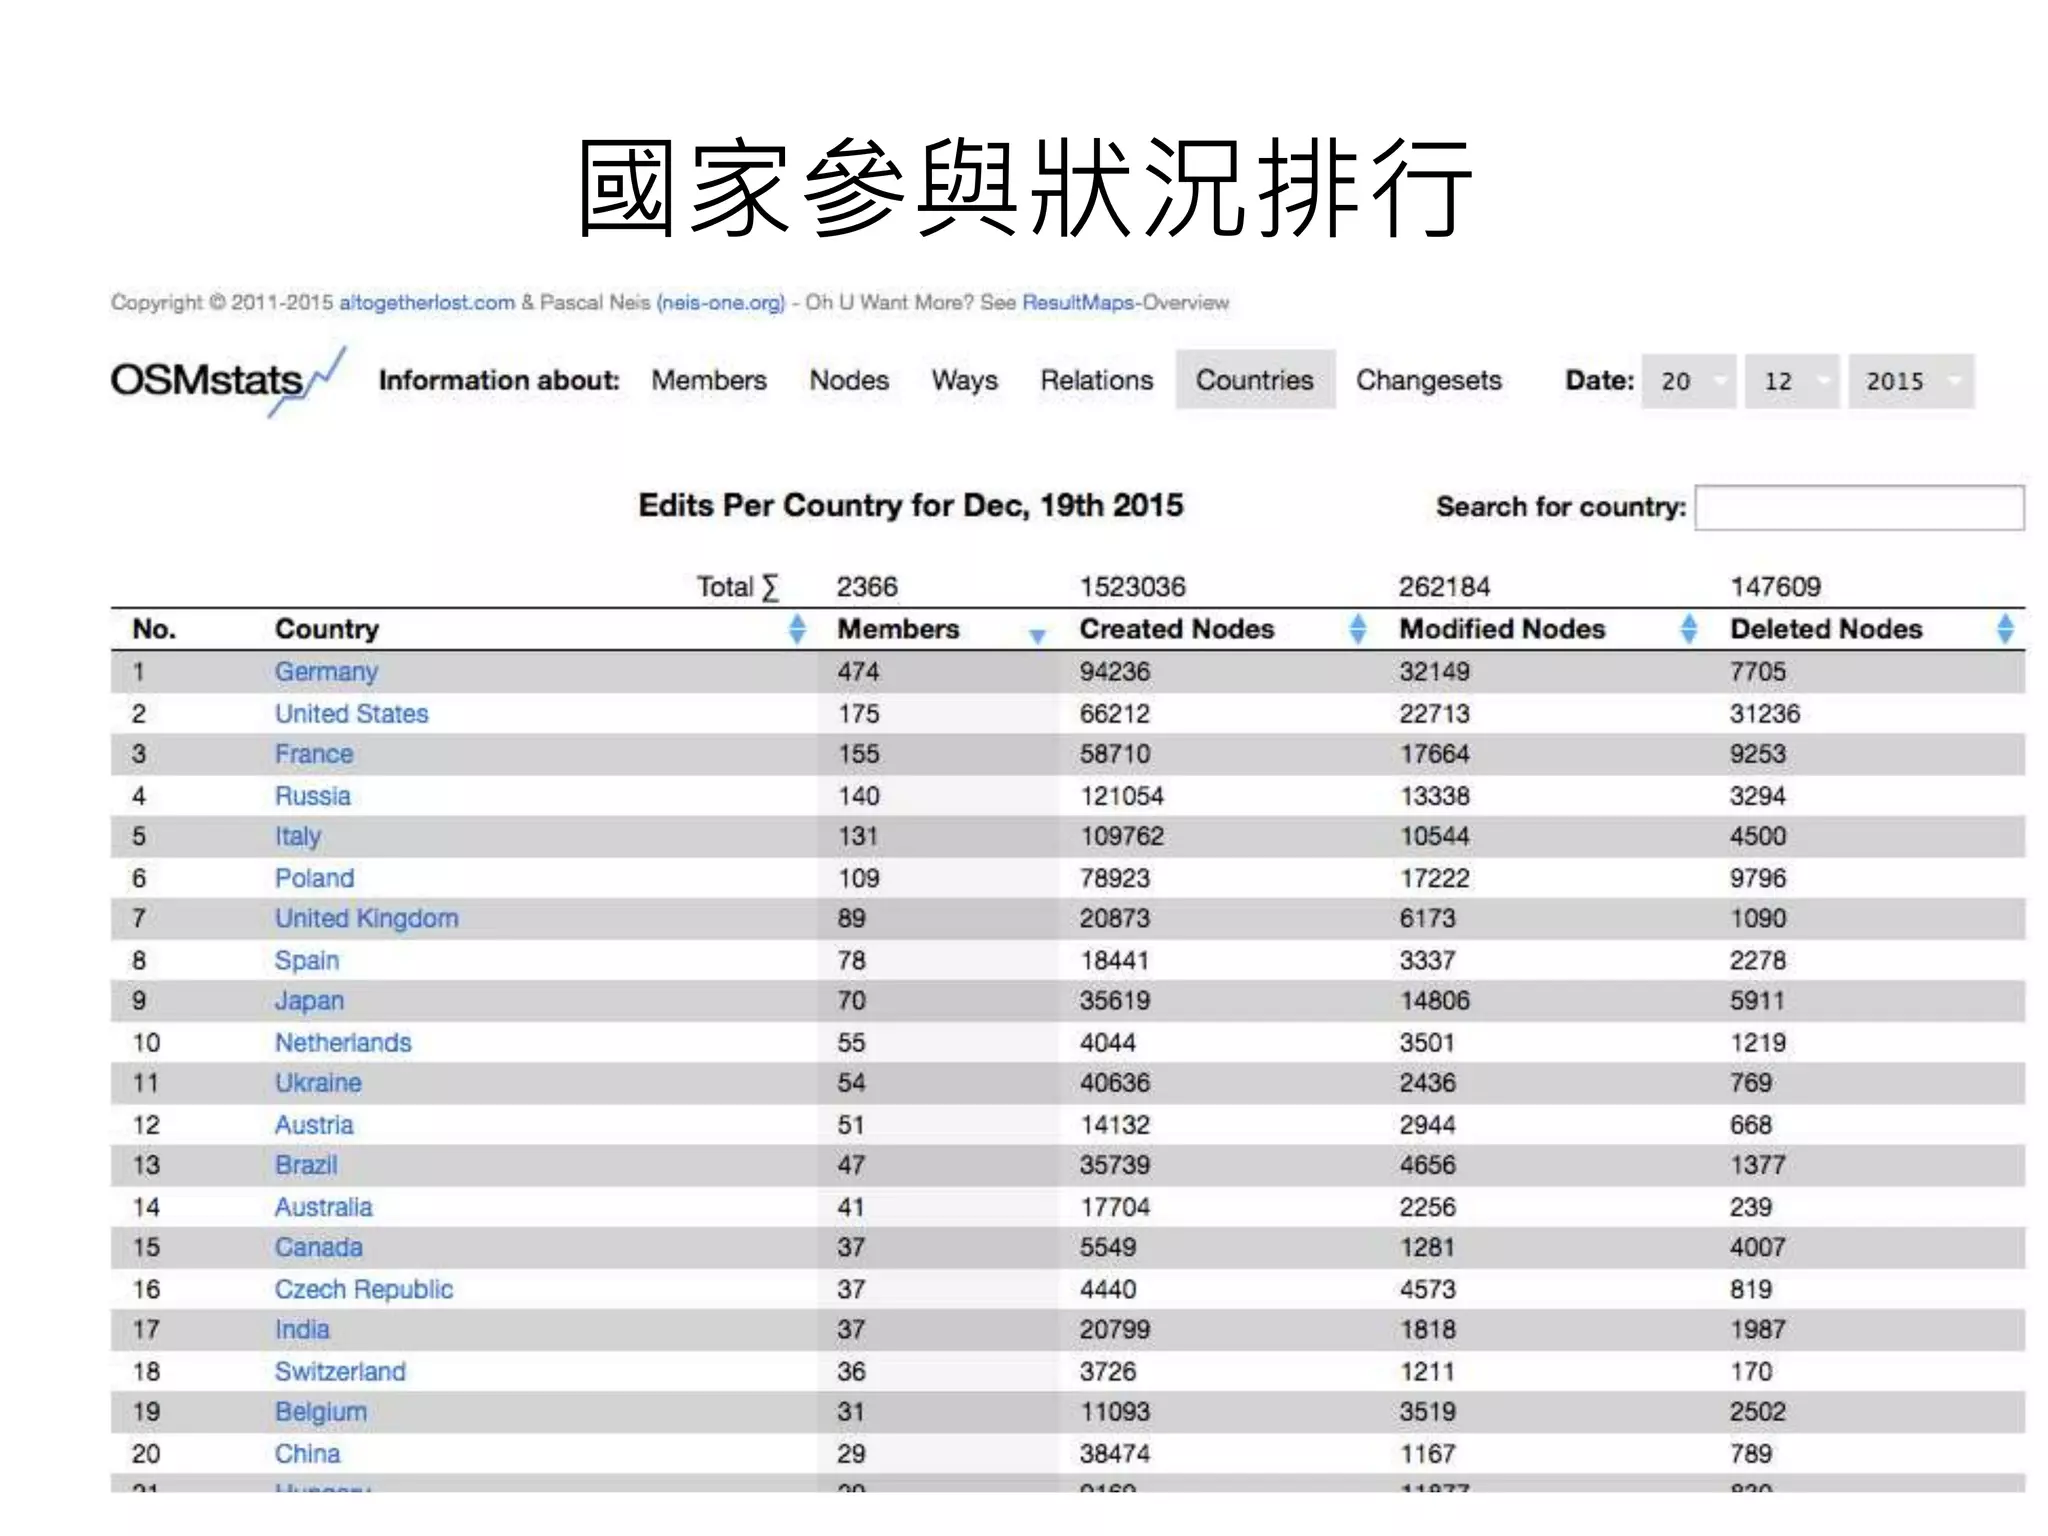Switch to the Nodes tab
The width and height of the screenshot is (2048, 1536).
coord(848,381)
